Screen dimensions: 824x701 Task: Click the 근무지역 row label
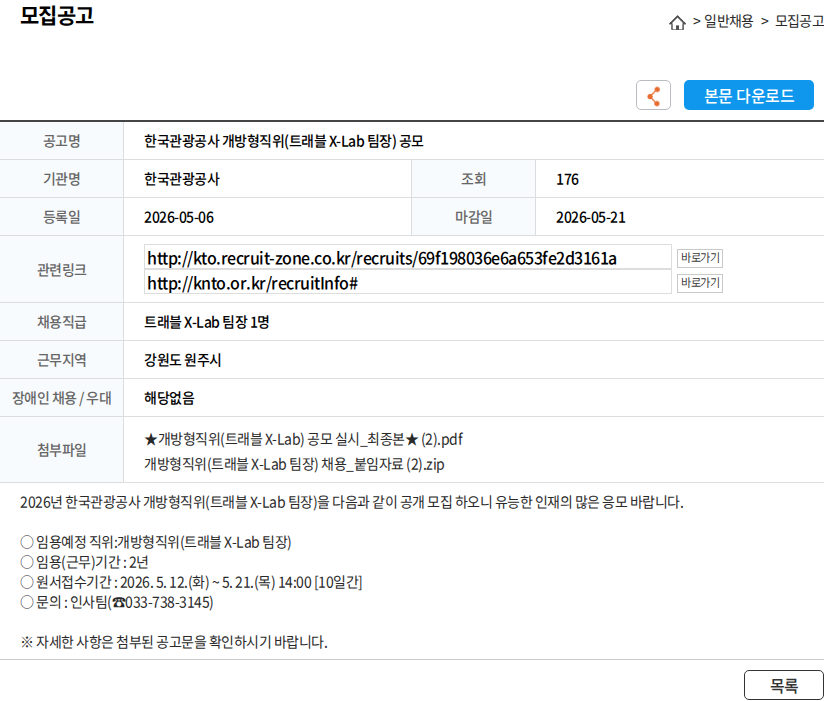coord(61,360)
